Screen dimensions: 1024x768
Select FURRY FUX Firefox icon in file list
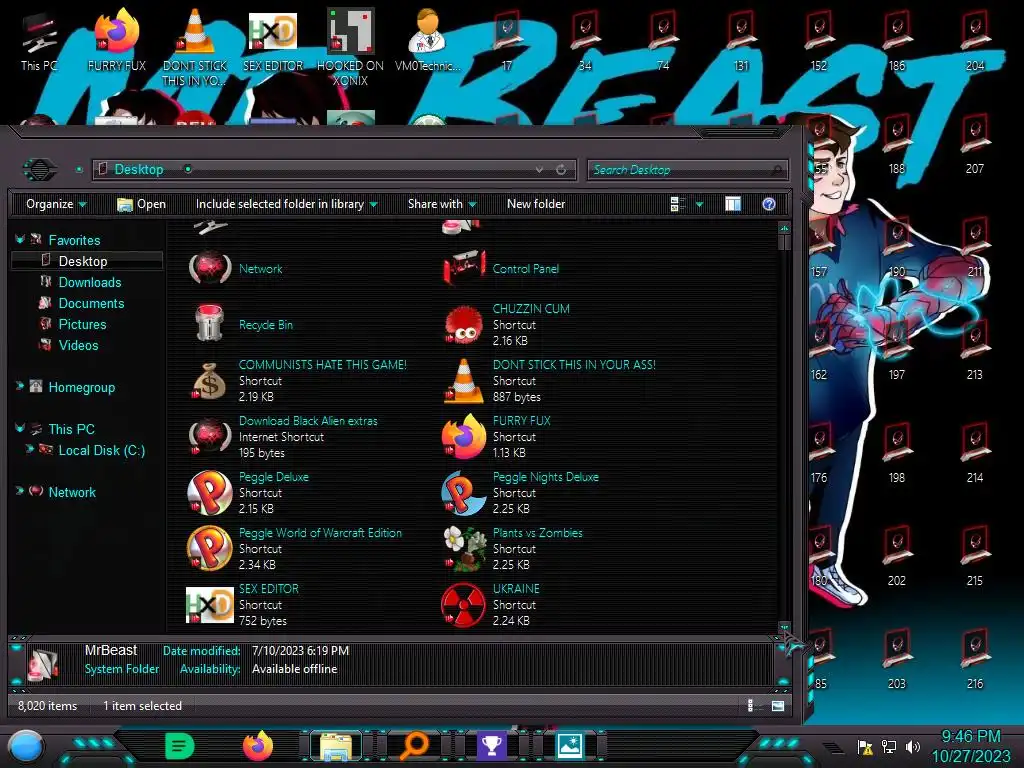(x=464, y=436)
